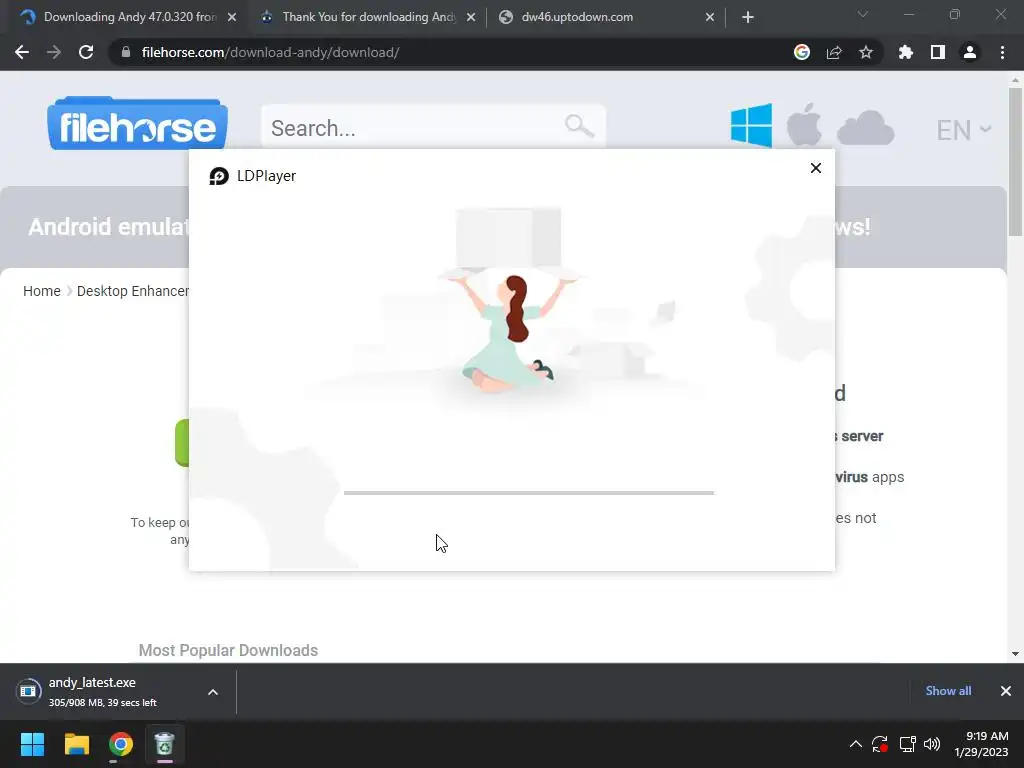The height and width of the screenshot is (768, 1024).
Task: Open the volume speaker tray icon
Action: 932,744
